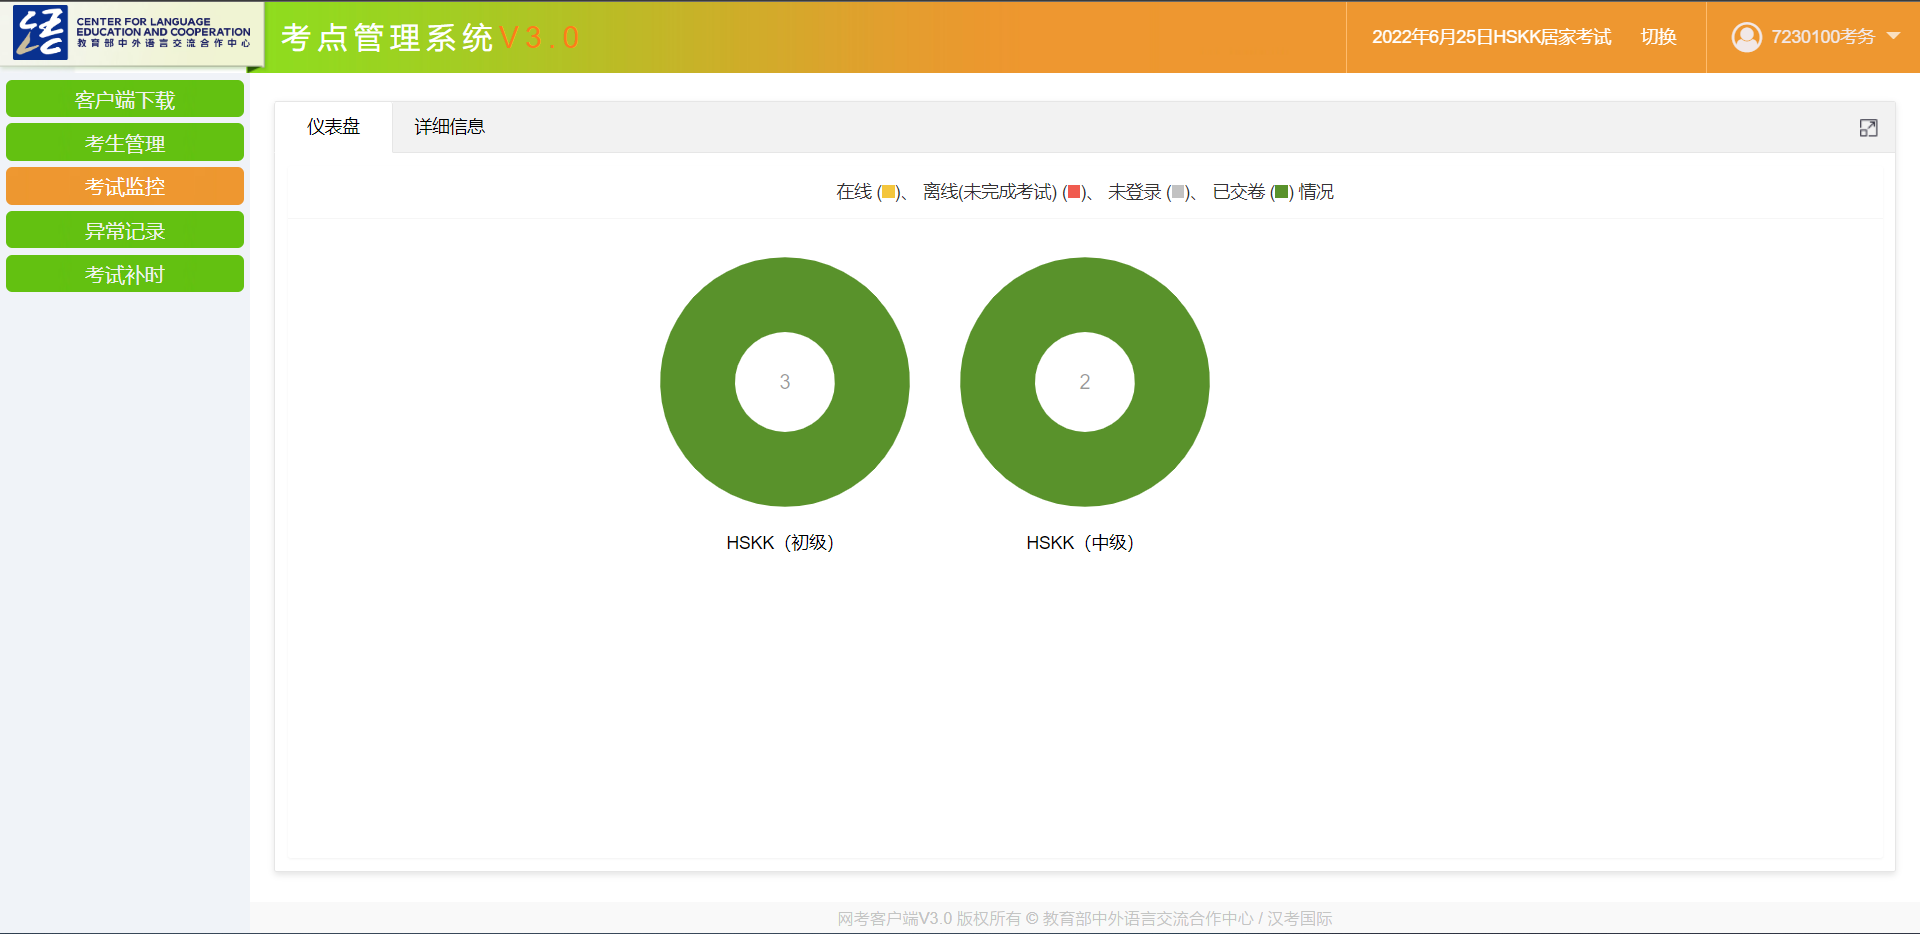Click the red 离线 legend swatch

(1073, 192)
